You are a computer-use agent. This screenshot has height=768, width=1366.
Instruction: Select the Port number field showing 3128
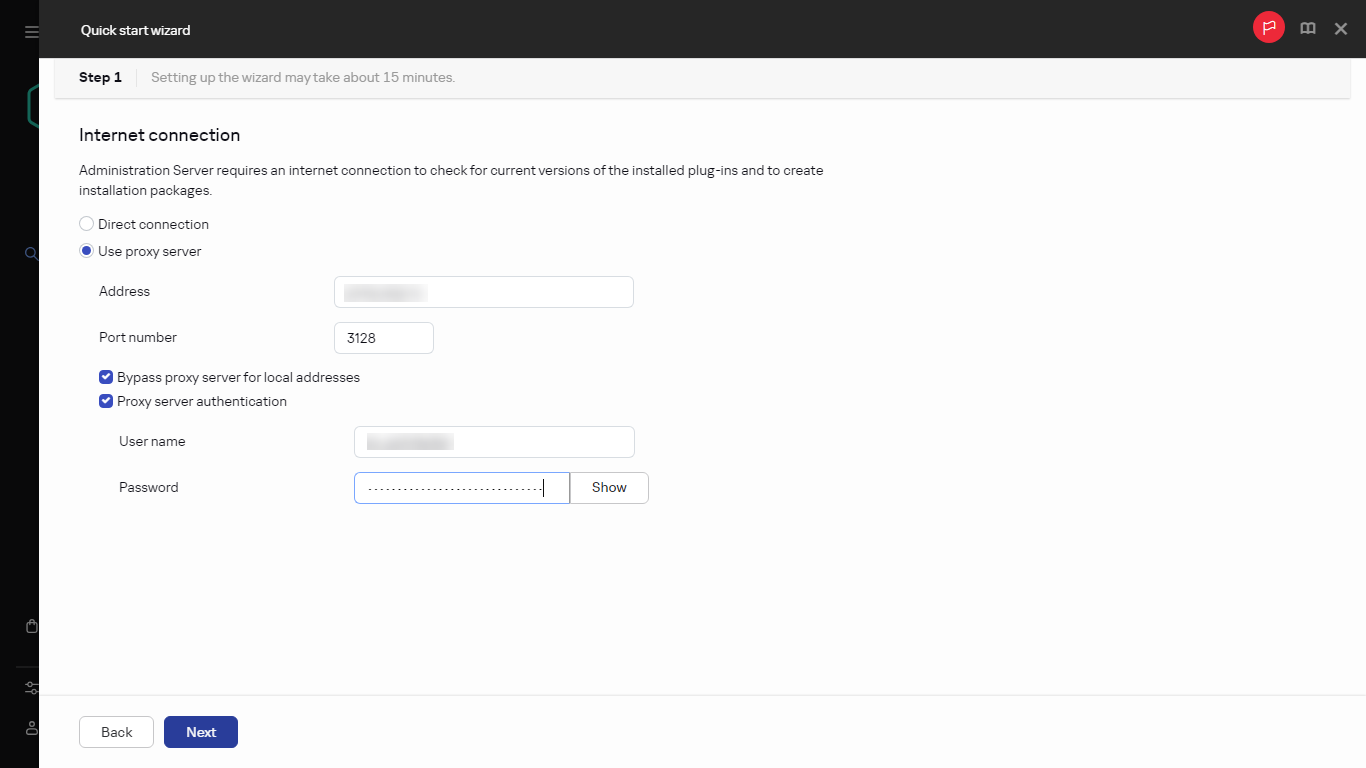click(383, 337)
